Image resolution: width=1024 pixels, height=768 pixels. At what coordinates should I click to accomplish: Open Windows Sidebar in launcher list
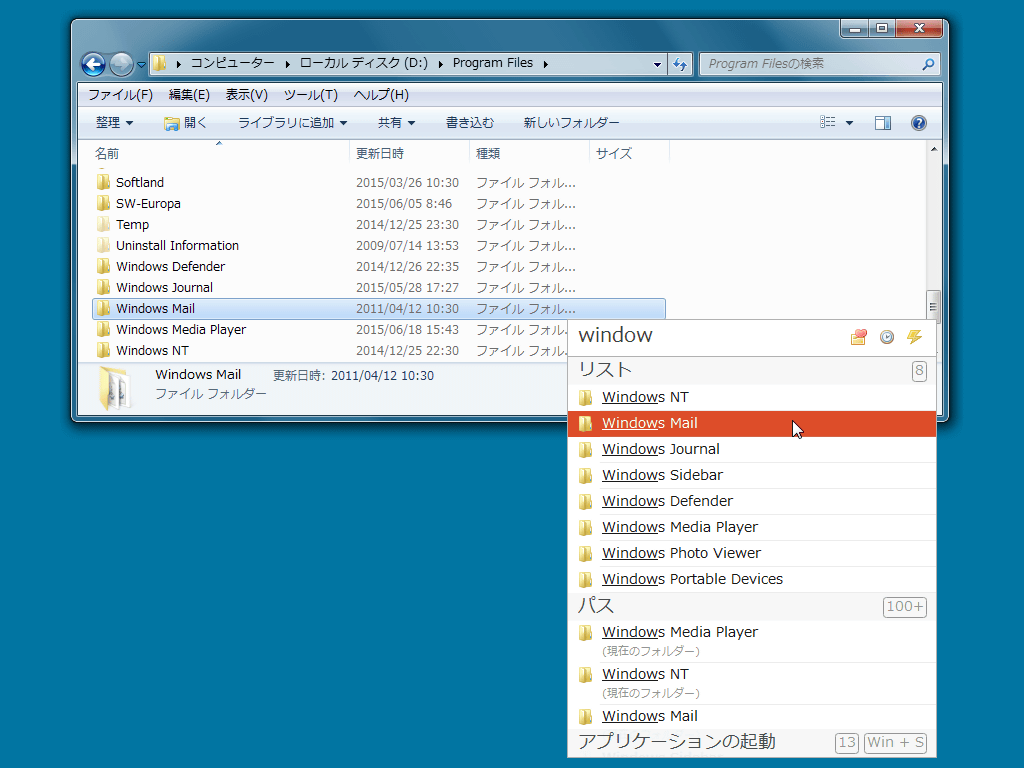coord(752,475)
